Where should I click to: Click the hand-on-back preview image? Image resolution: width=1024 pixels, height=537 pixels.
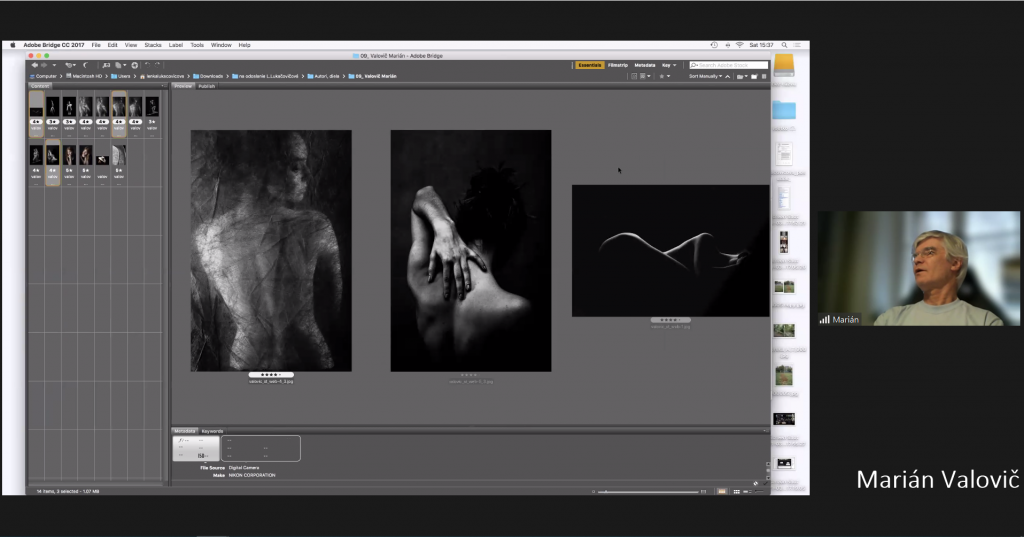click(471, 251)
